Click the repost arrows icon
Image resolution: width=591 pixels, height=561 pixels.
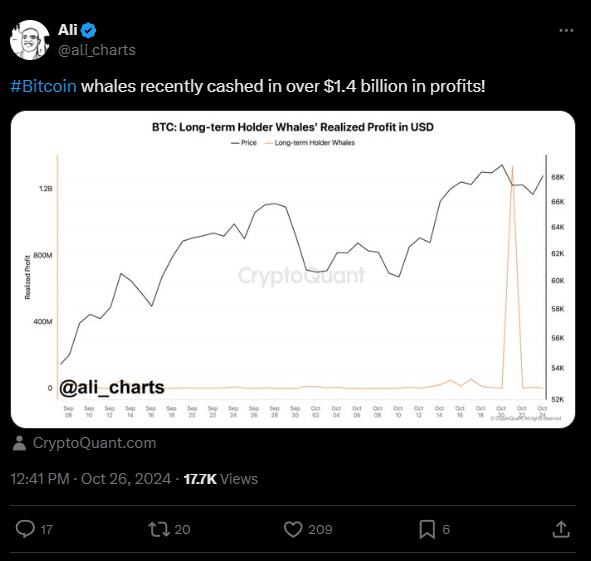159,529
